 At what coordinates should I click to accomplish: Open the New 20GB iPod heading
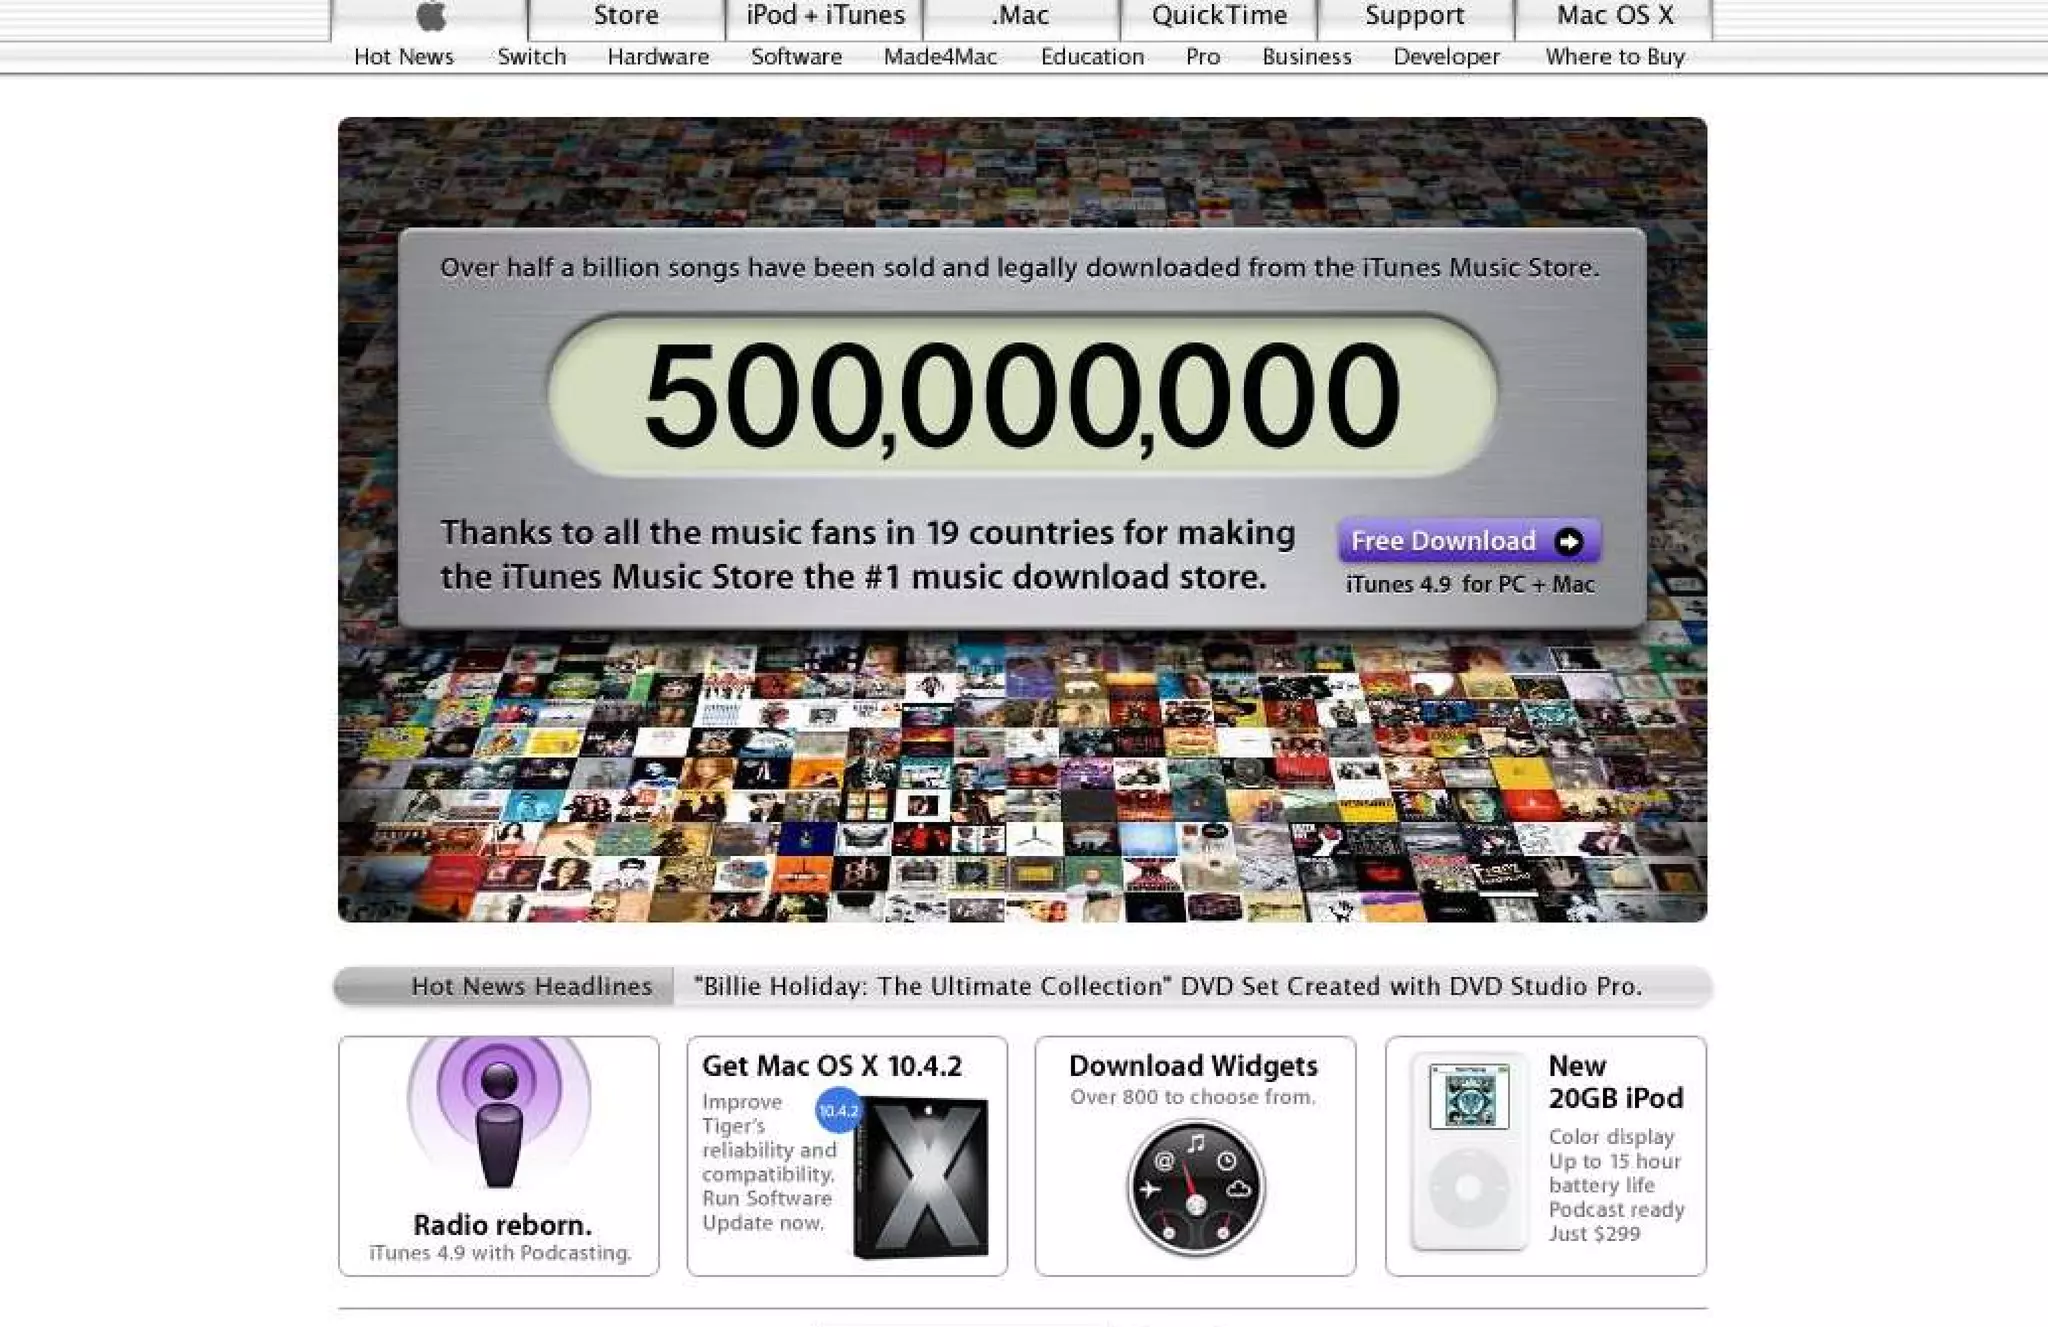(1616, 1082)
